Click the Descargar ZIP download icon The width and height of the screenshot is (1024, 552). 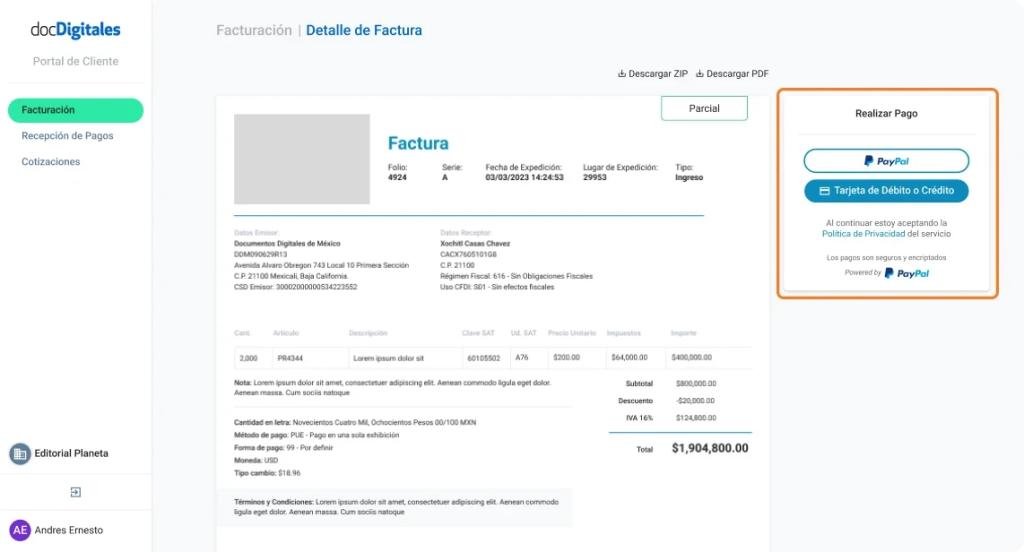click(622, 74)
